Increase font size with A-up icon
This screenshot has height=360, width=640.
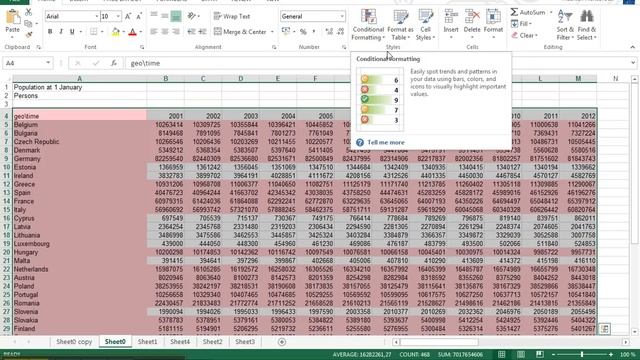click(x=128, y=16)
